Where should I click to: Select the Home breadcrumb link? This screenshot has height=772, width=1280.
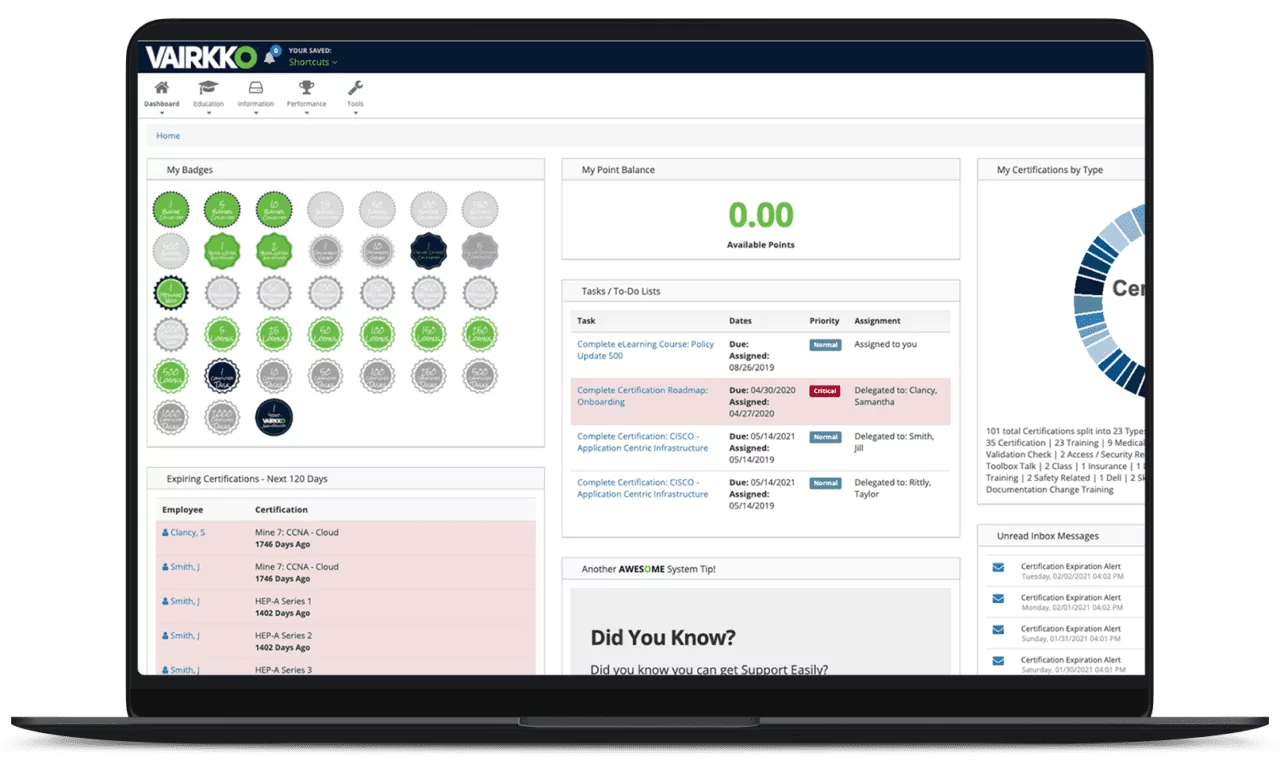point(168,136)
